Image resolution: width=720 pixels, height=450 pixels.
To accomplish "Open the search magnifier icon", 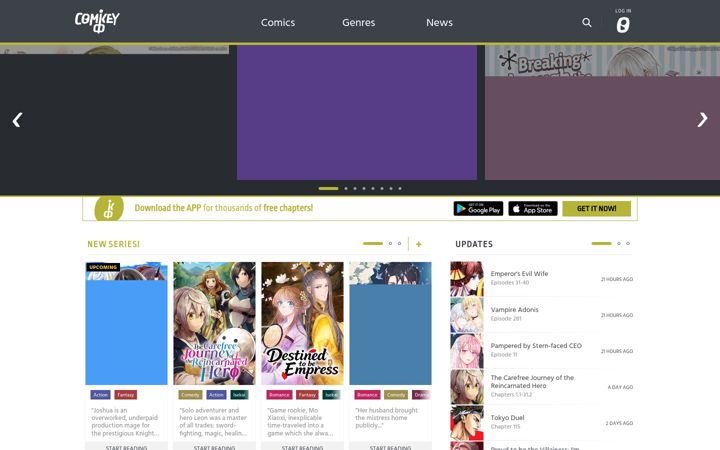I will pyautogui.click(x=586, y=22).
